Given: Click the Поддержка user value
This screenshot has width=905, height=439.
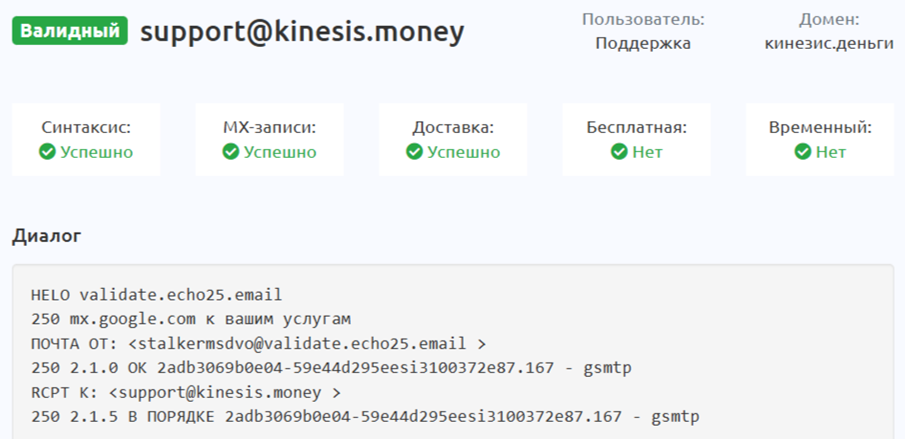Looking at the screenshot, I should tap(643, 43).
